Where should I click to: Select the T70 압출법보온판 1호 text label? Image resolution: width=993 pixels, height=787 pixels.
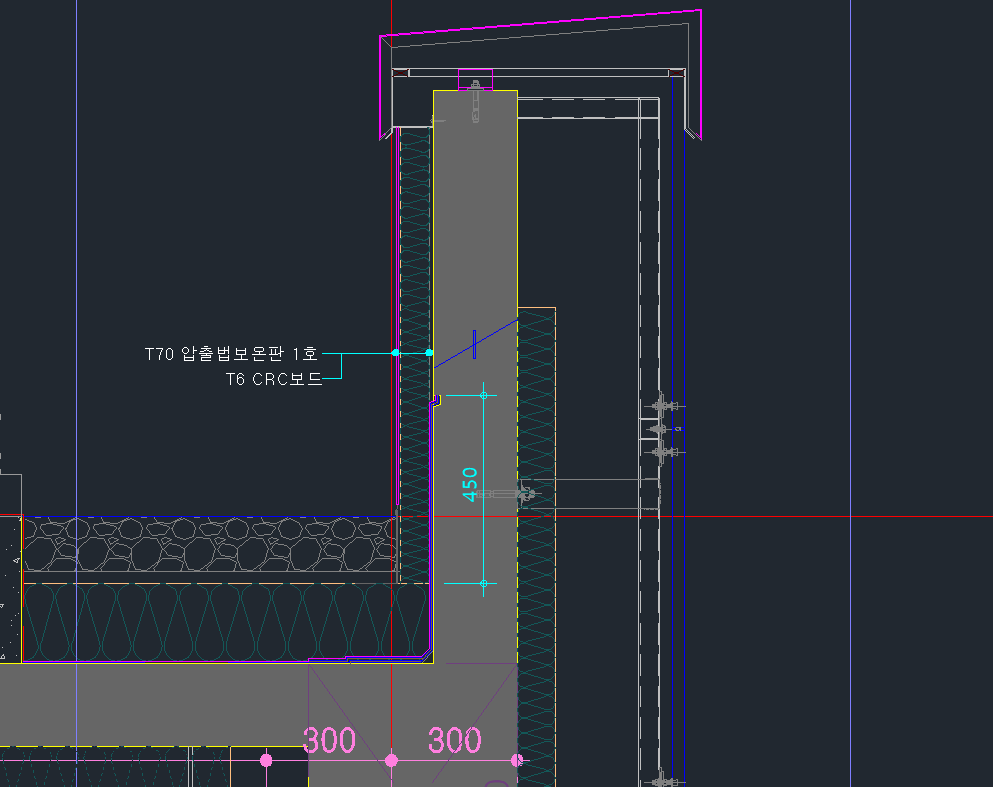point(230,353)
